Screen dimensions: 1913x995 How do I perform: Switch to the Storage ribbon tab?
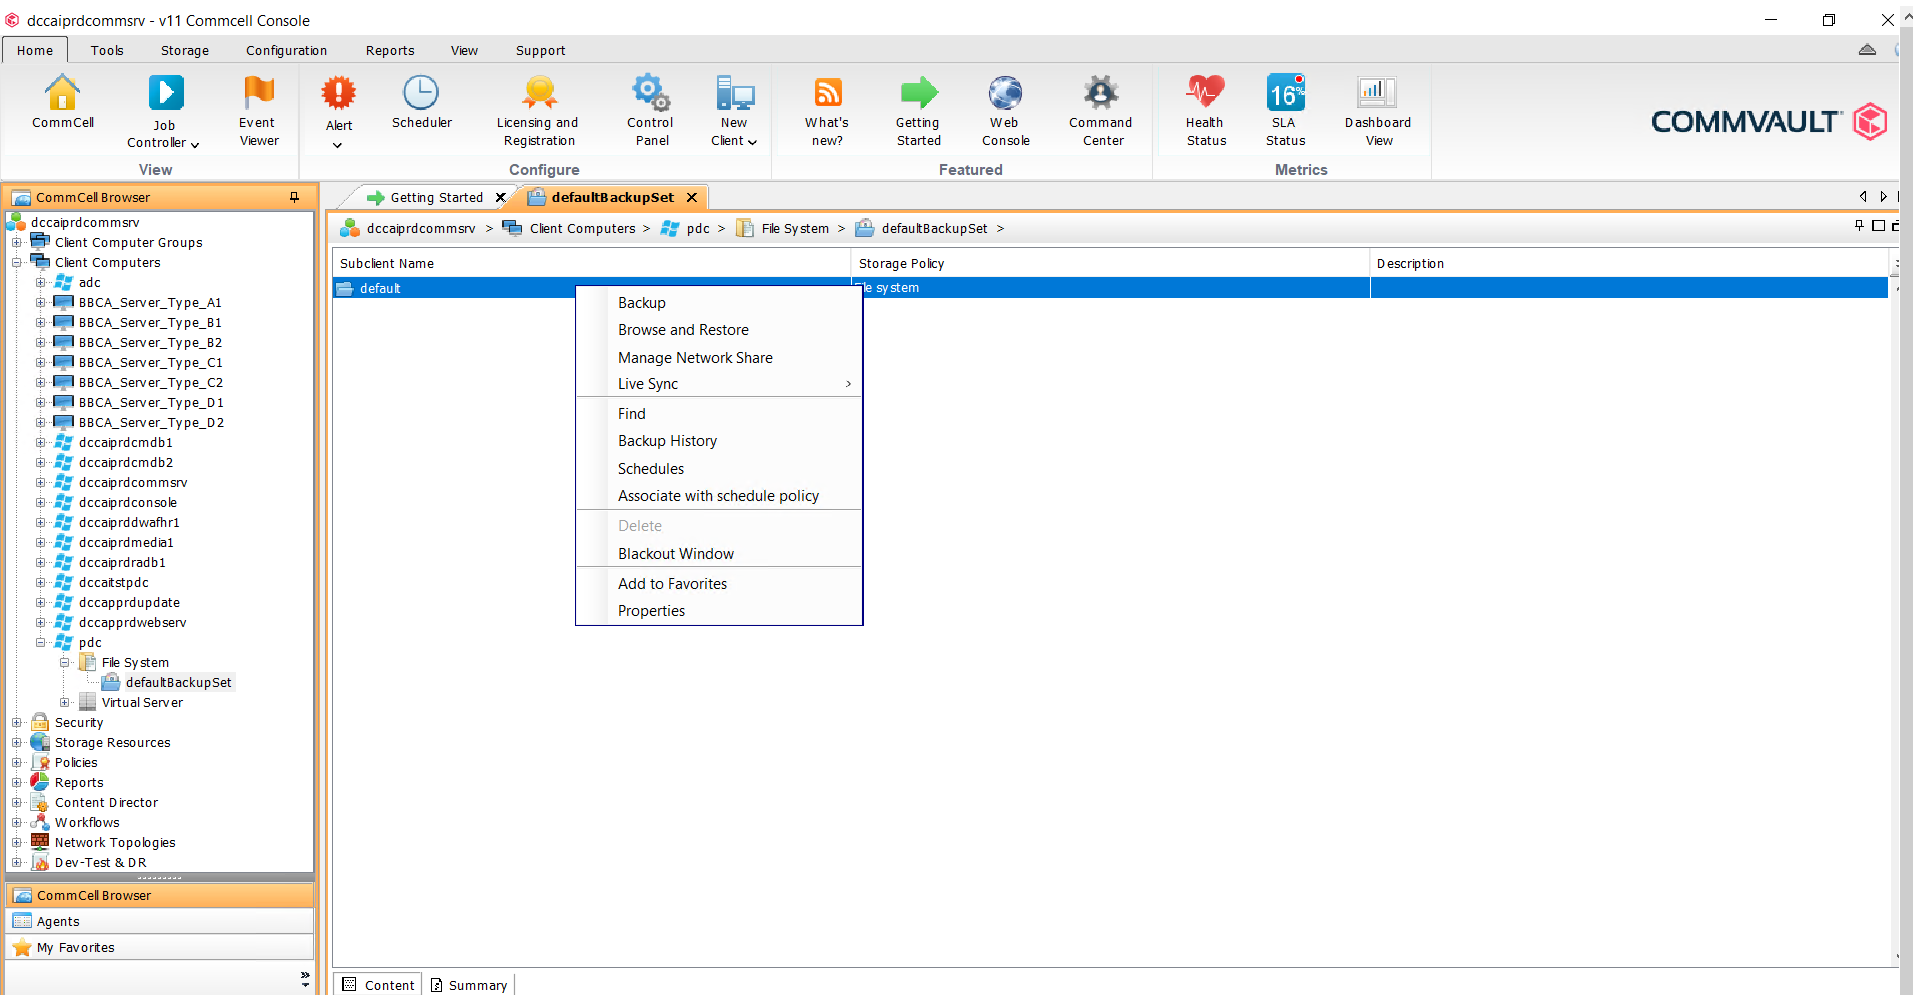point(185,50)
